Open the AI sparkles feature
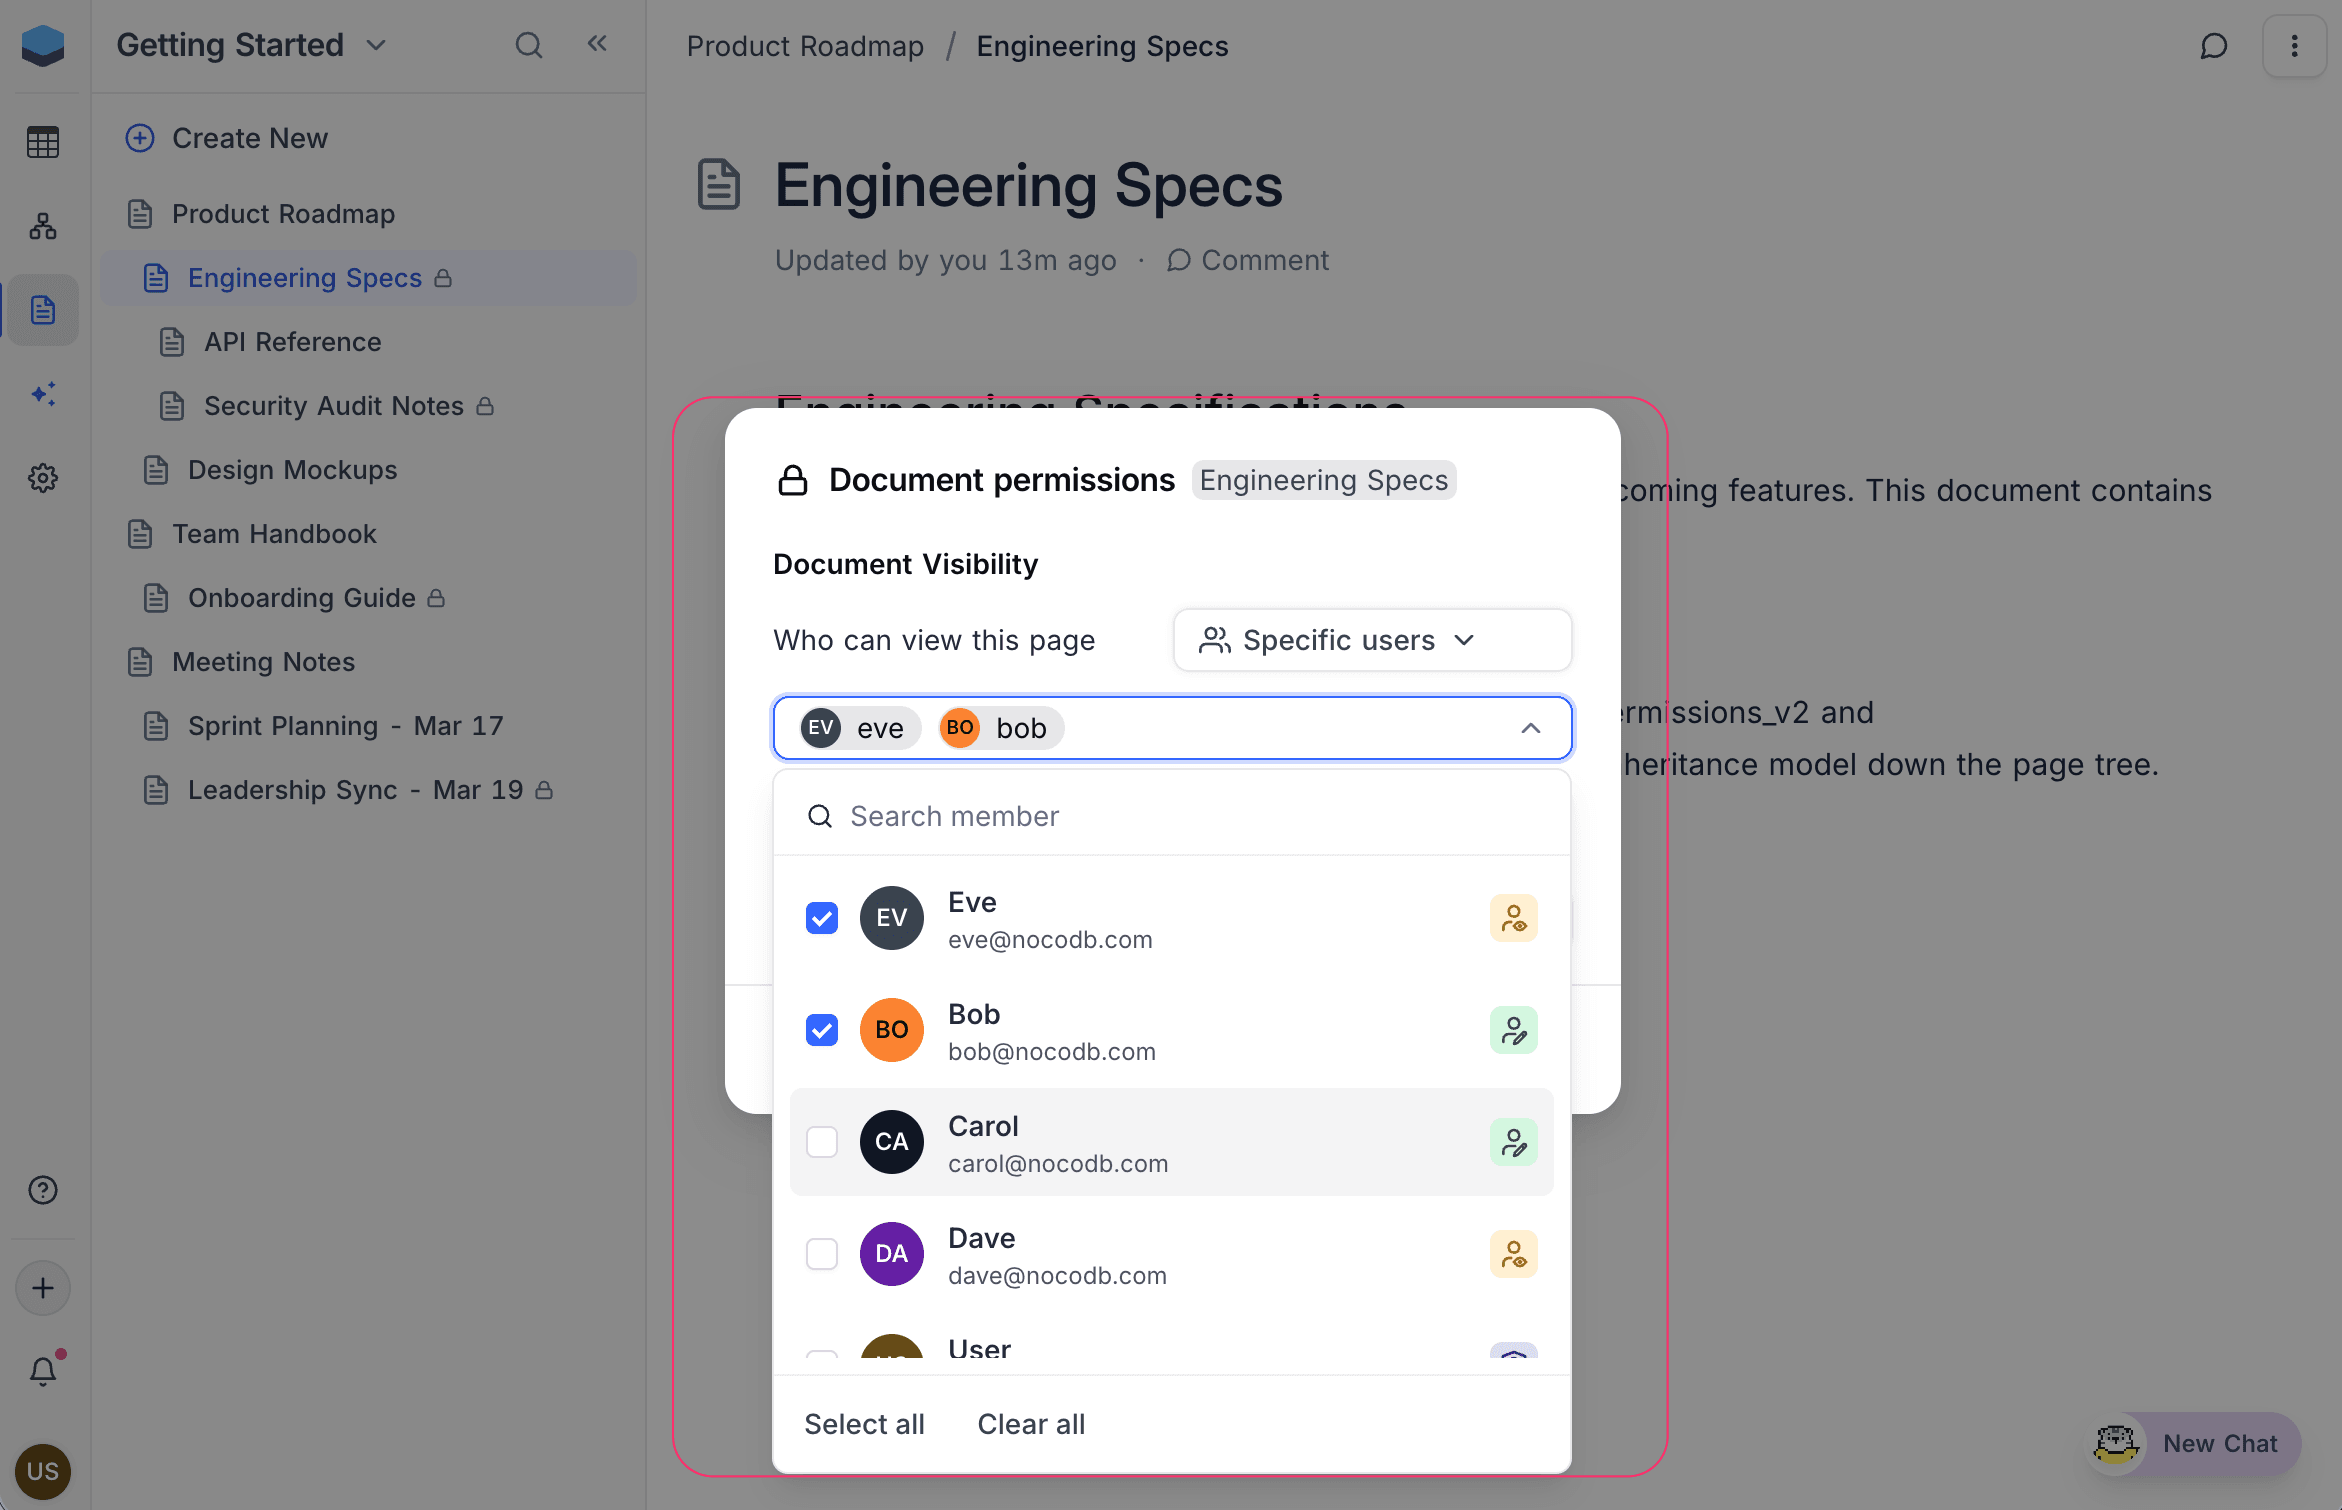 (43, 394)
